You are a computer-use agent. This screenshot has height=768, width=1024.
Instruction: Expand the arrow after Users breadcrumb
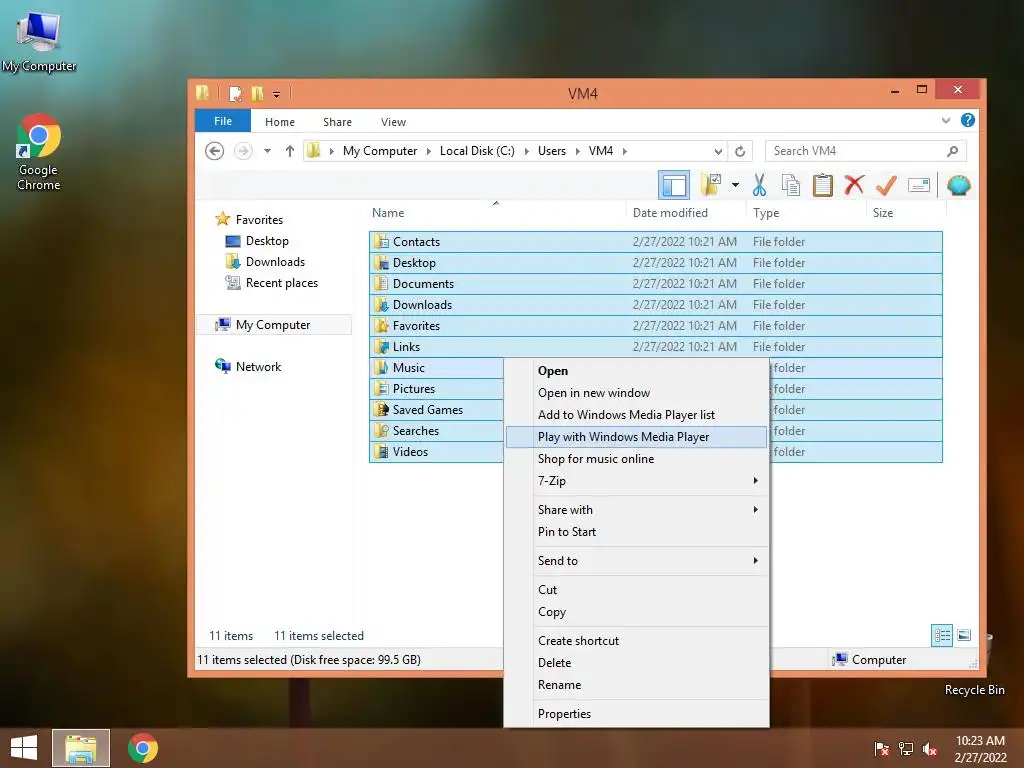[577, 152]
